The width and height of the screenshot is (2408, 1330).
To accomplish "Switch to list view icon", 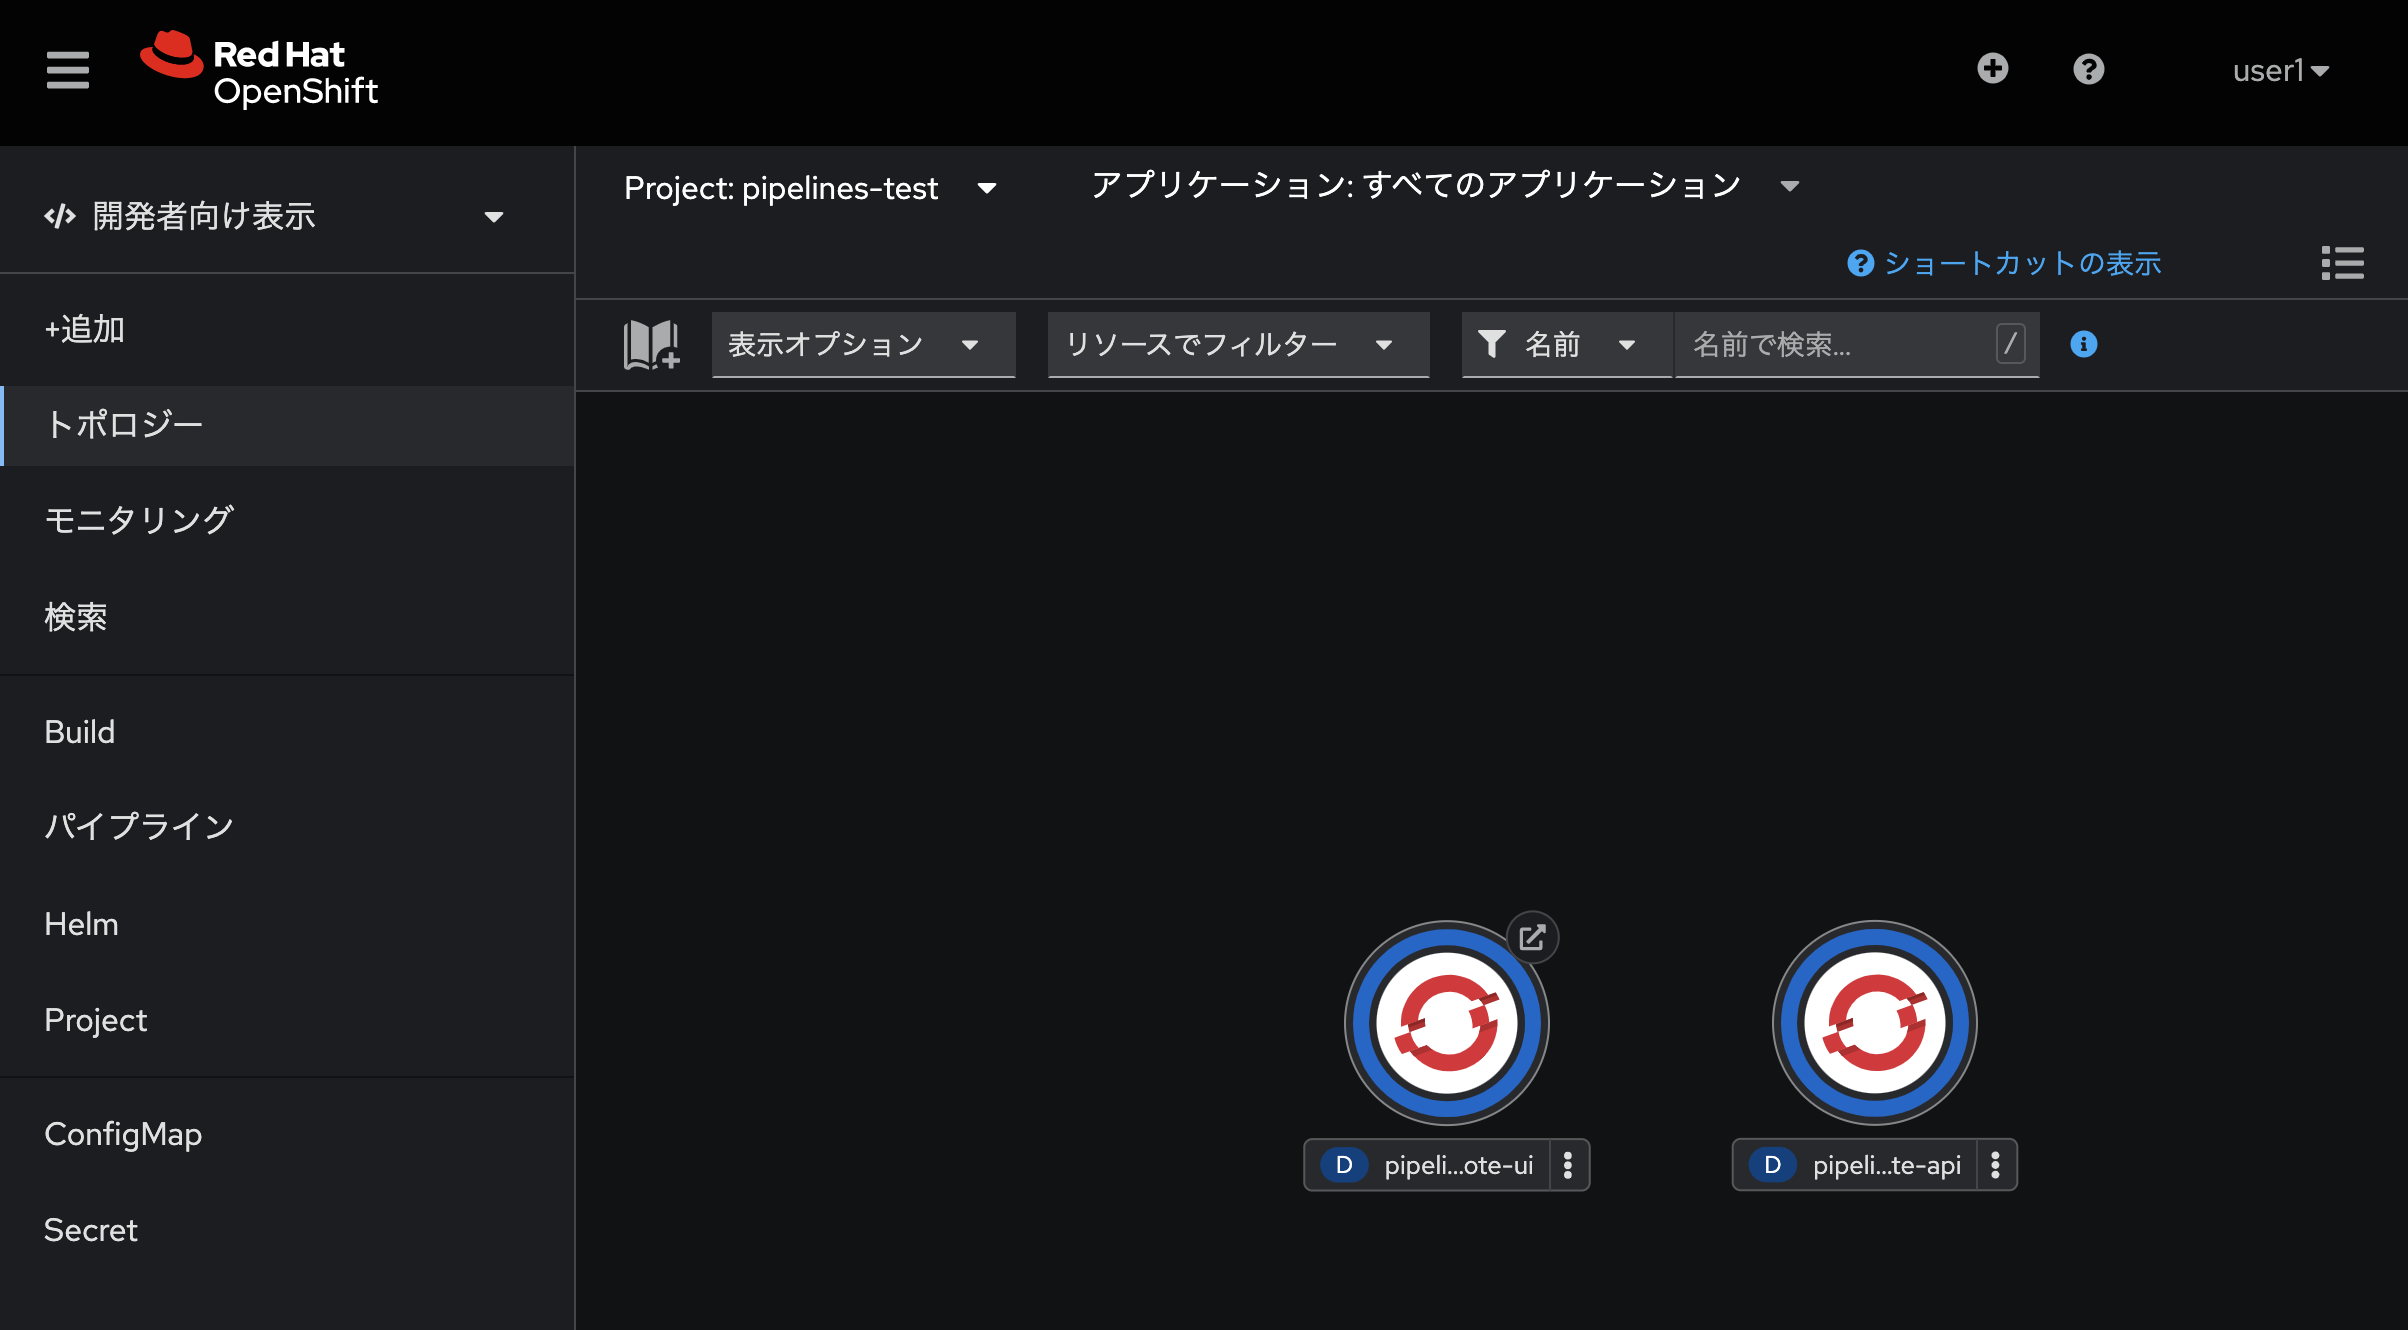I will click(2342, 263).
